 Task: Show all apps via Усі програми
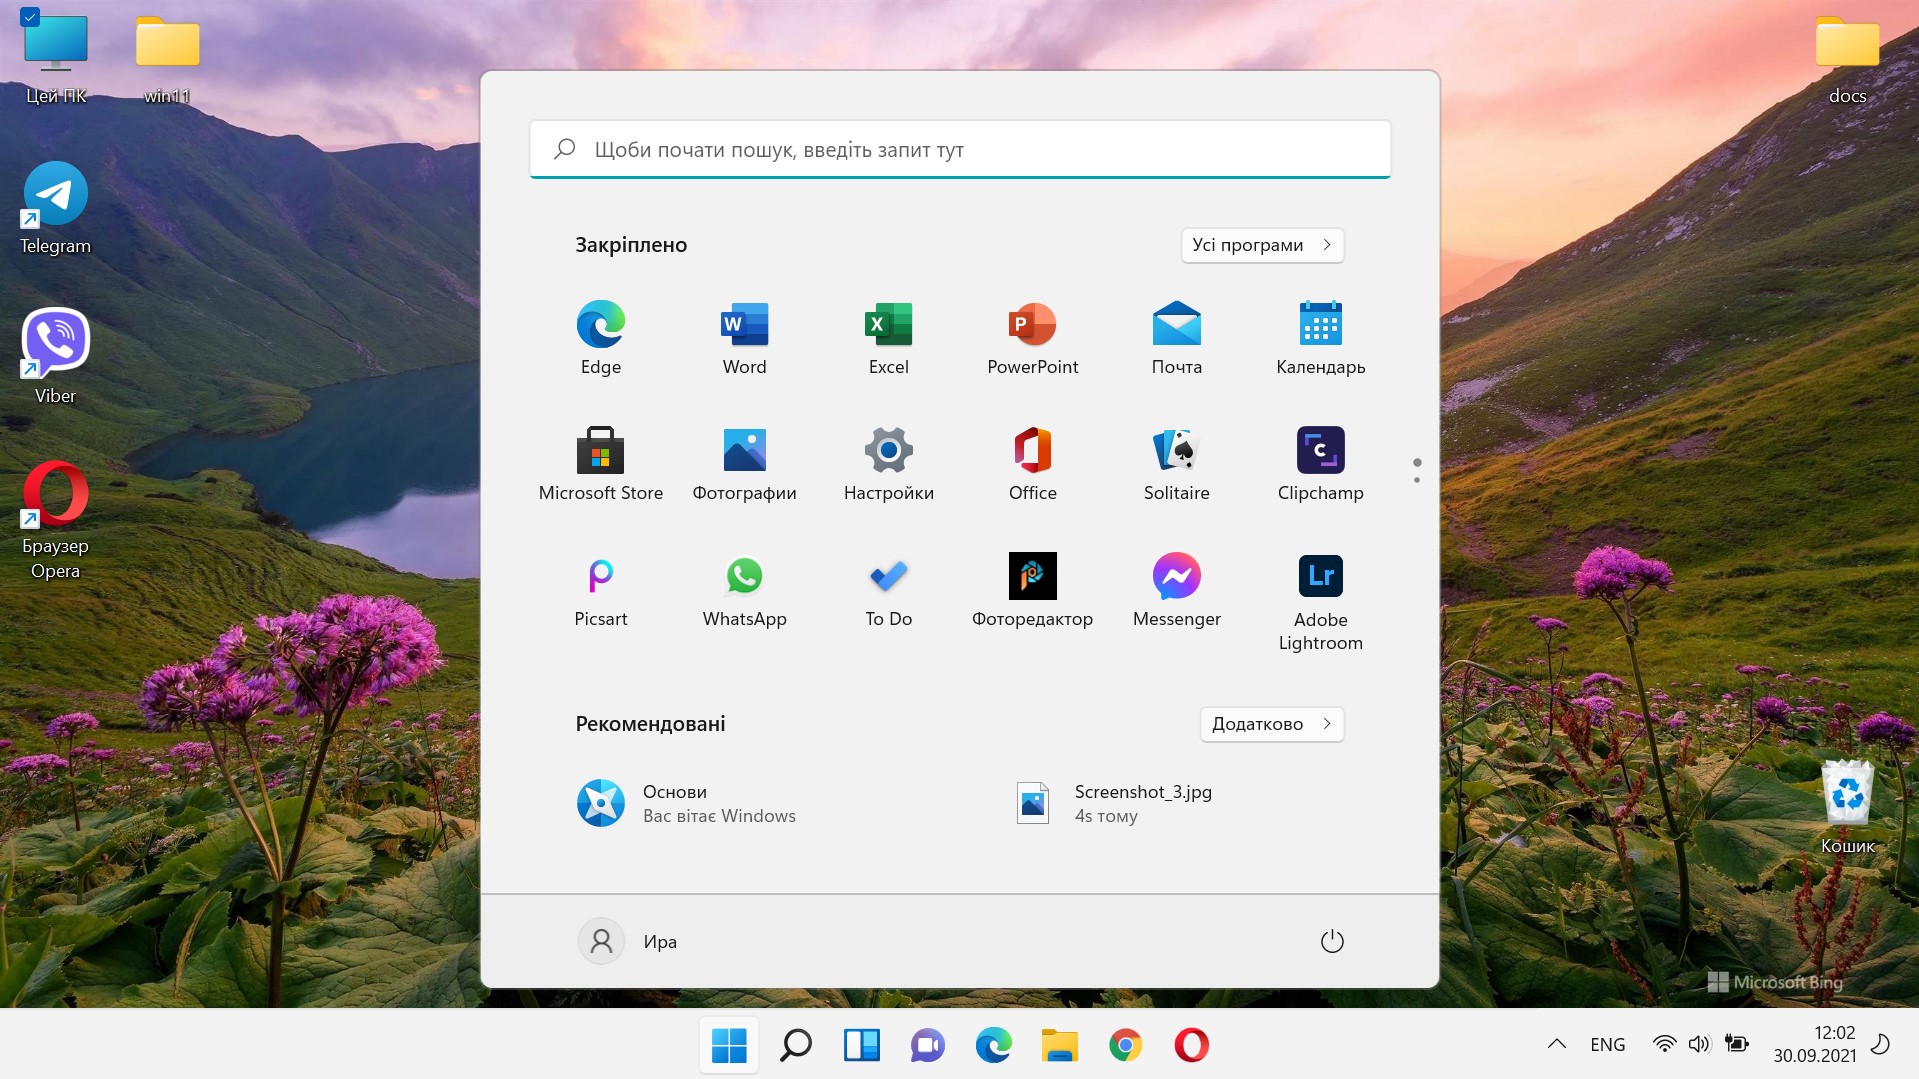coord(1262,245)
